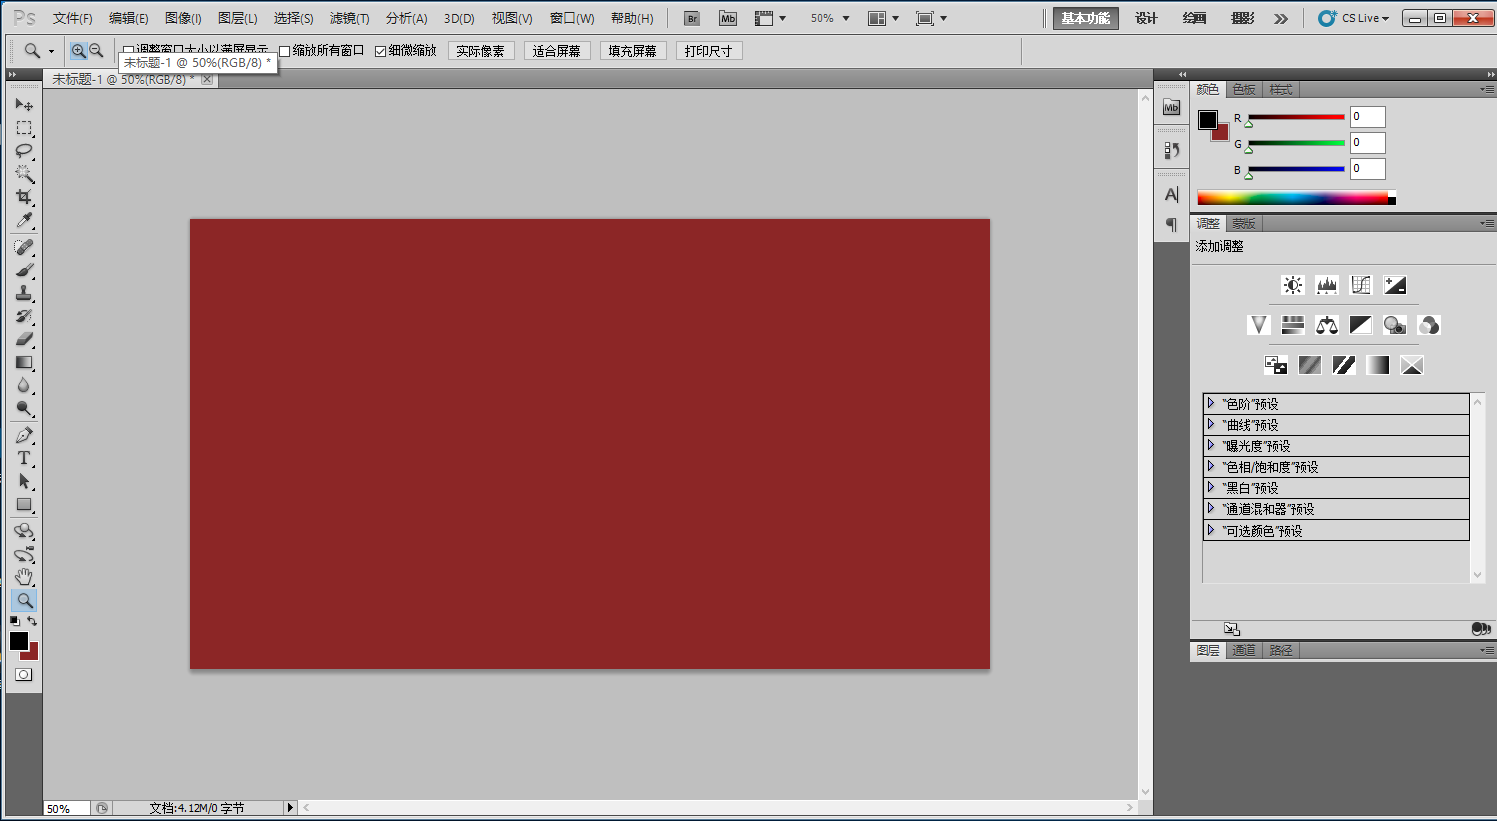
Task: Toggle Resize Windows To Fit checkbox
Action: [x=128, y=51]
